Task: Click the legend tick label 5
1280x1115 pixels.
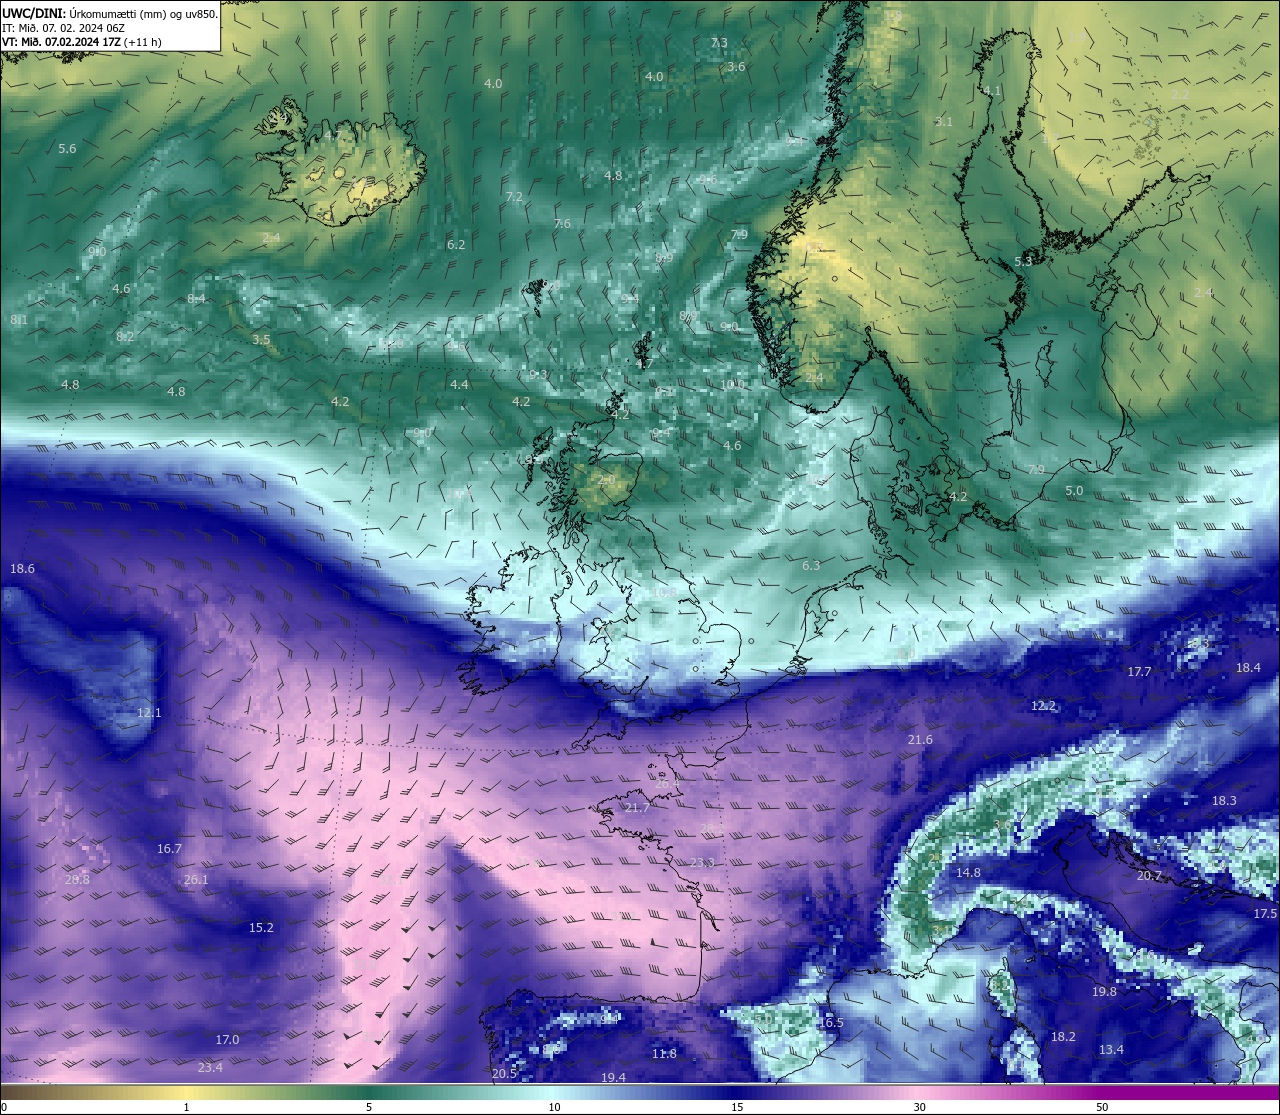Action: [x=369, y=1107]
